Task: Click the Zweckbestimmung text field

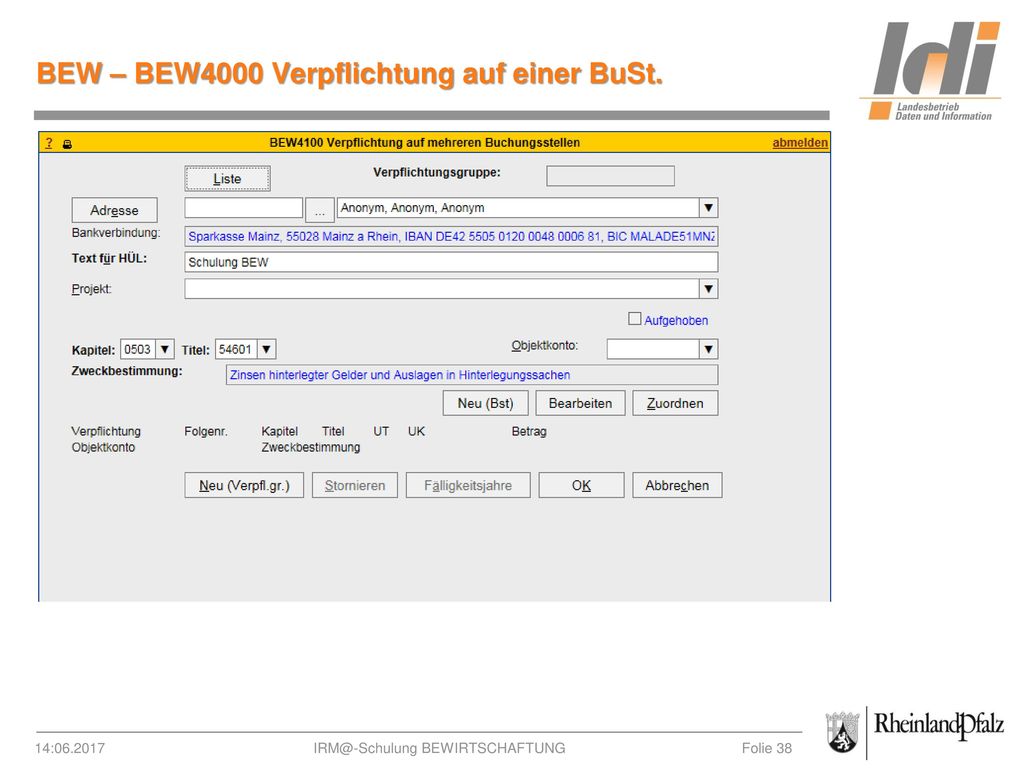Action: pyautogui.click(x=472, y=375)
